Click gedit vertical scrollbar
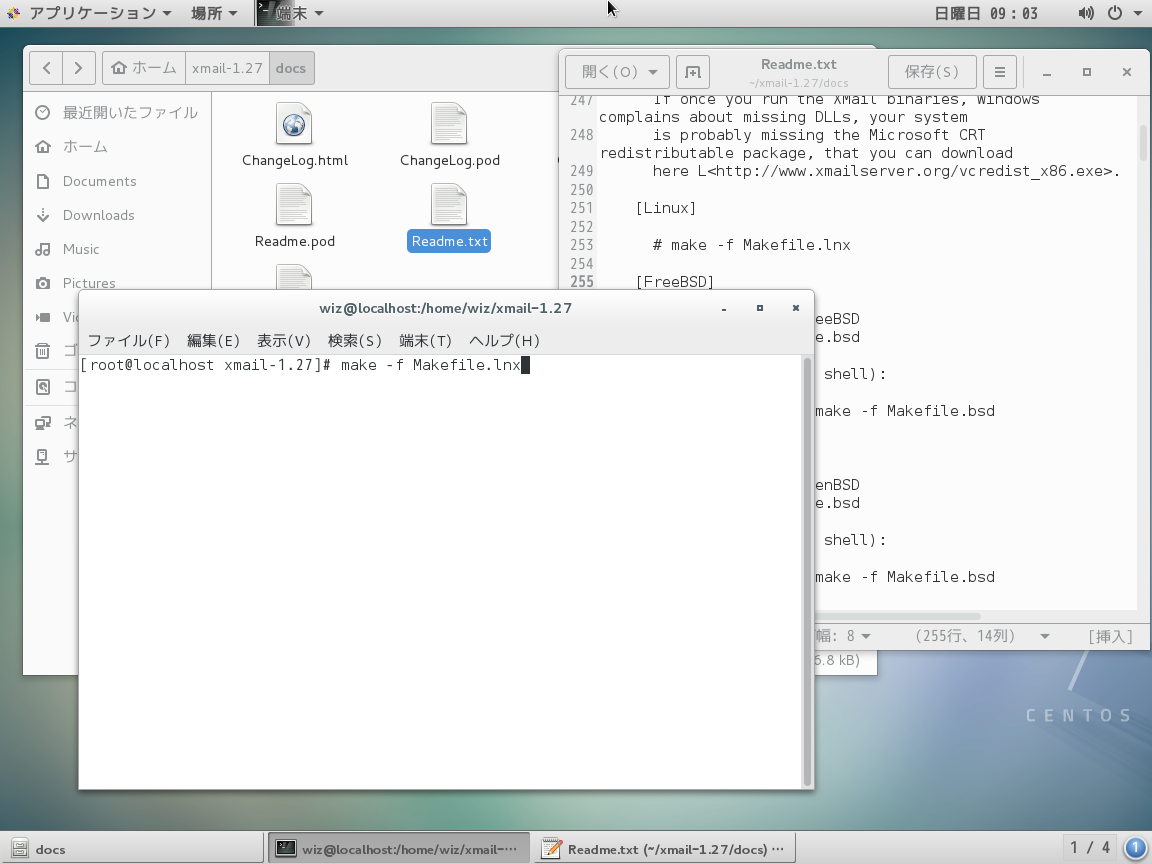Image resolution: width=1152 pixels, height=864 pixels. click(1142, 143)
